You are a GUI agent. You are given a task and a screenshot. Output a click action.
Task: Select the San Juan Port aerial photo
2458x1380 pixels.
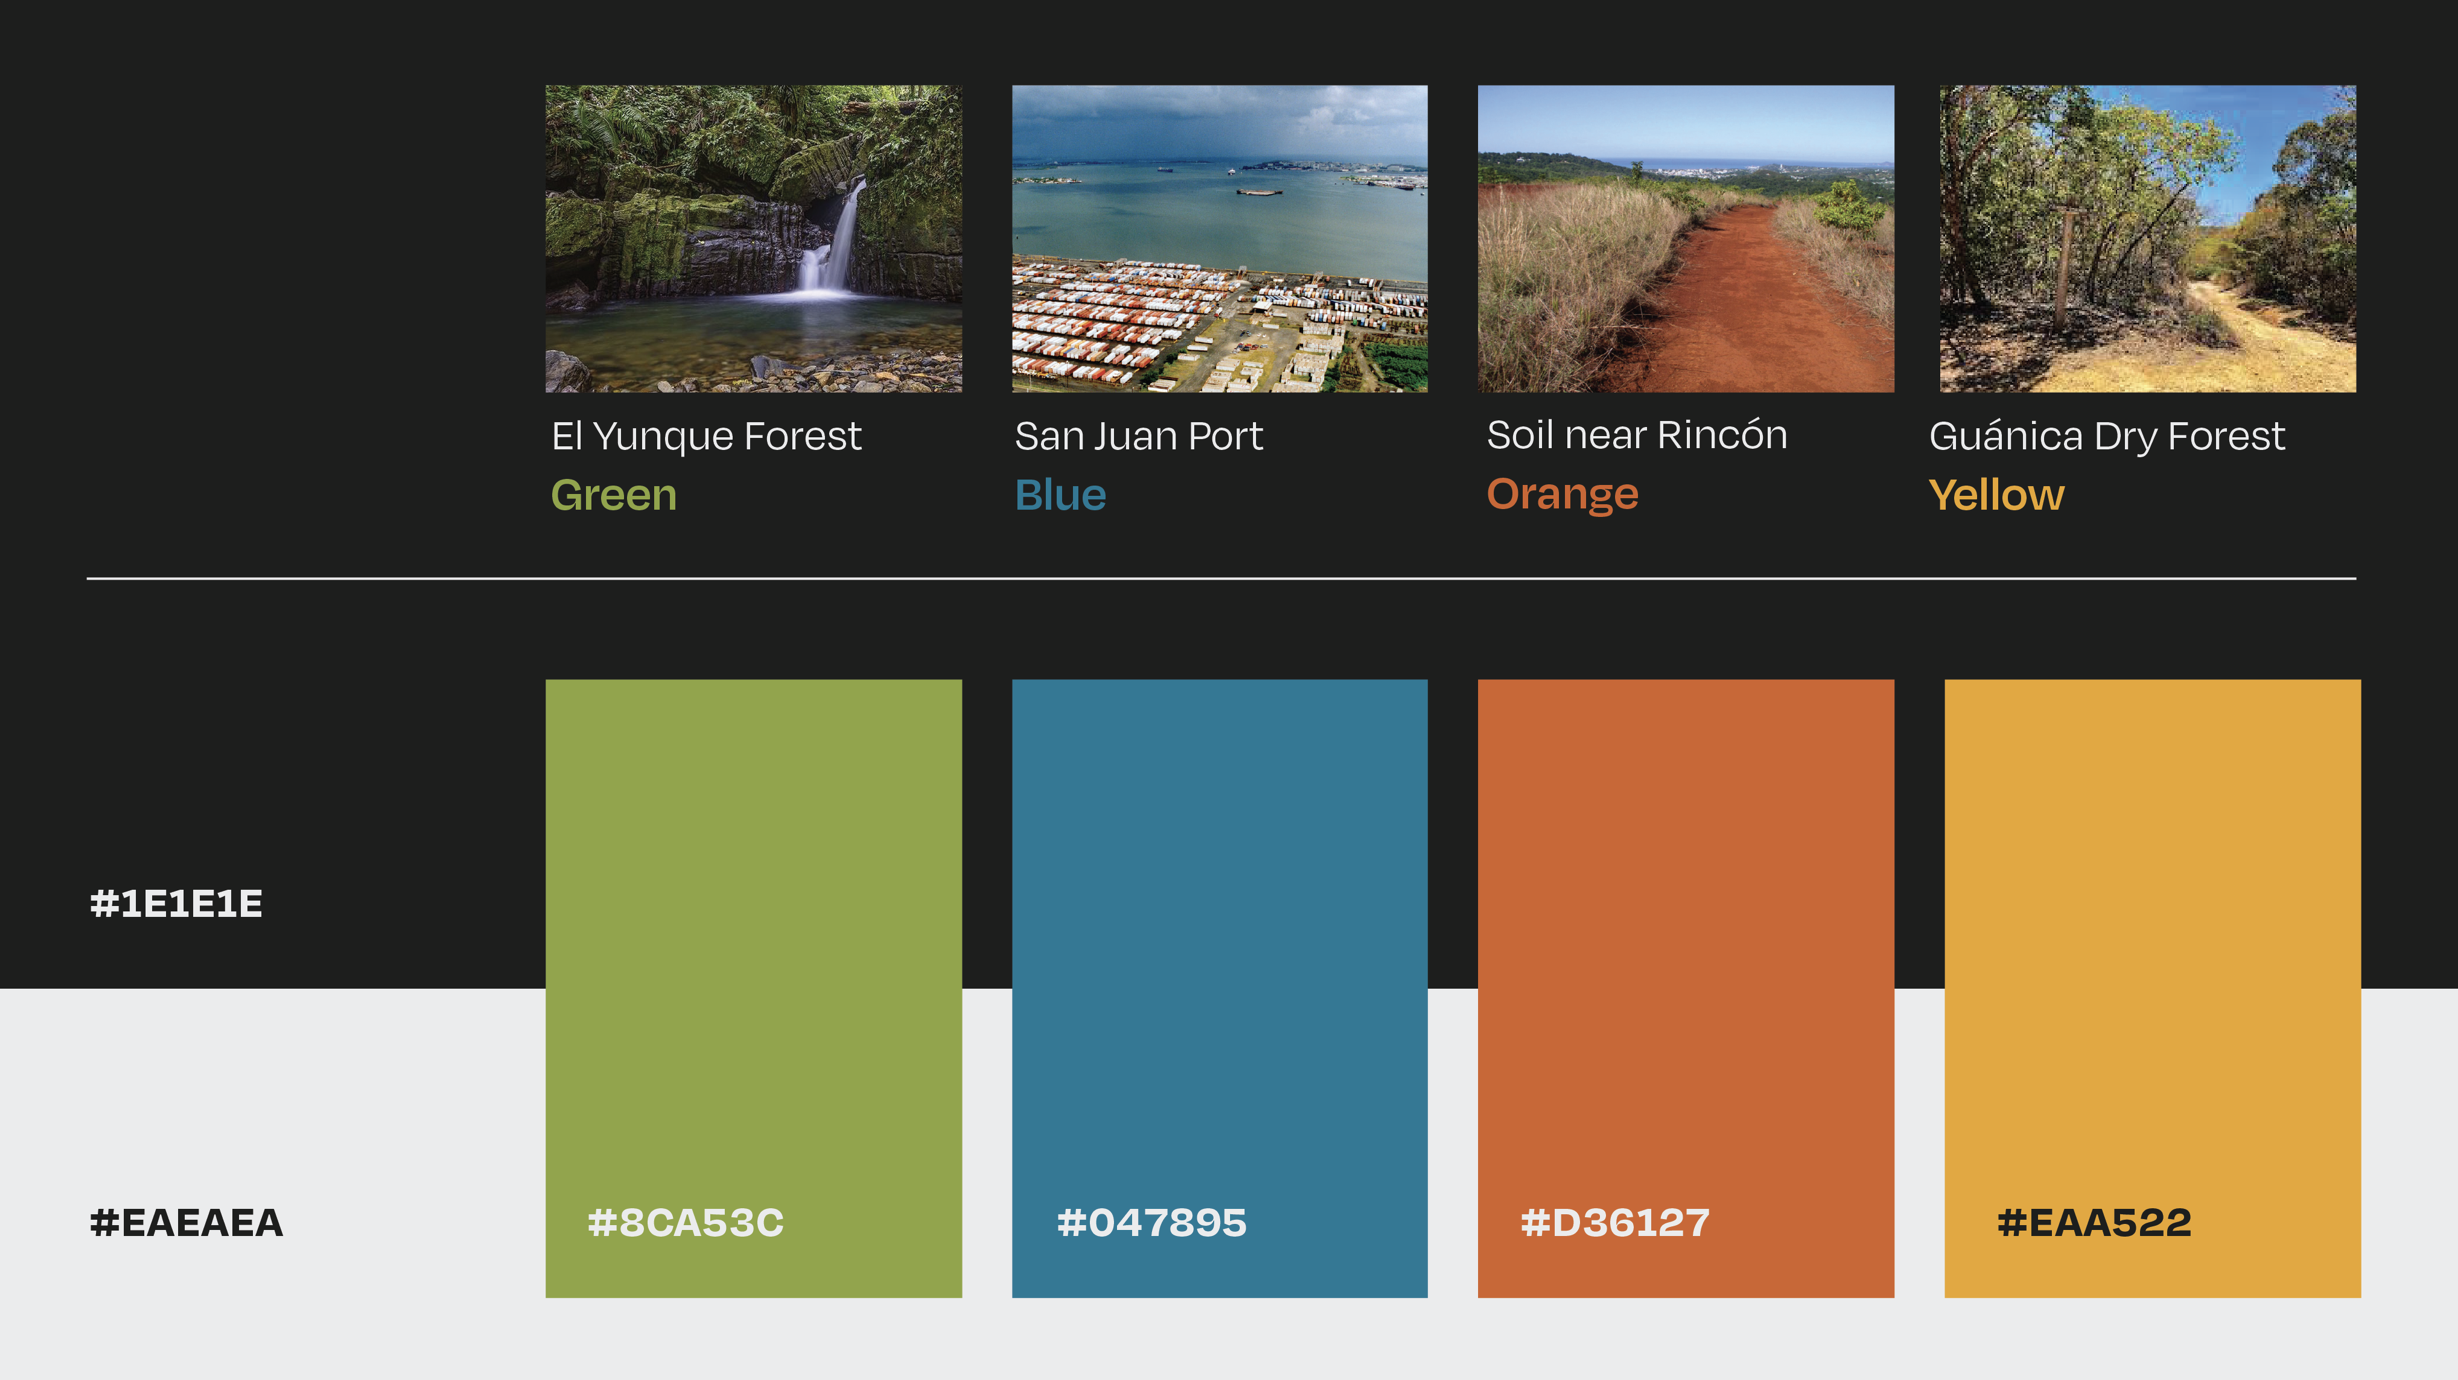point(1219,238)
